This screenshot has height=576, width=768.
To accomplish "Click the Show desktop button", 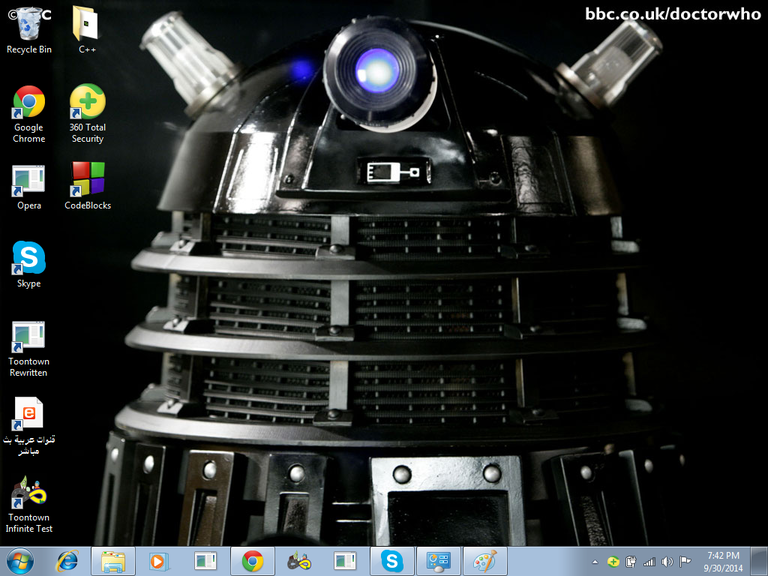I will pyautogui.click(x=759, y=561).
